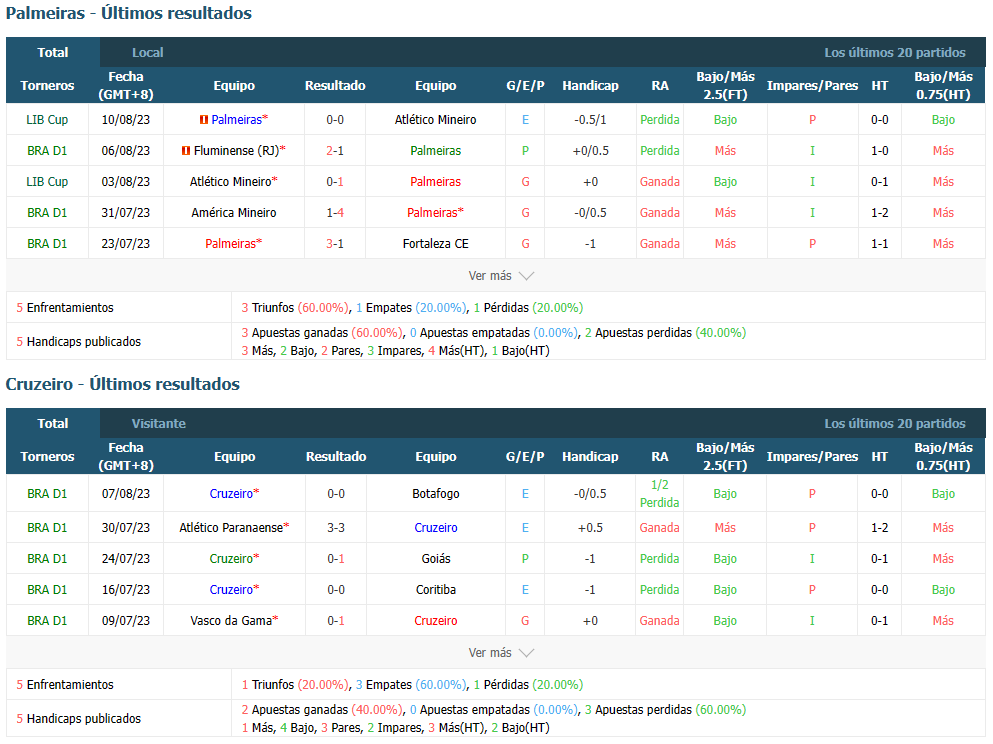Viewport: 993px width, 744px height.
Task: Open the 2-1 result of Fluminense vs Palmeiras
Action: tap(335, 151)
